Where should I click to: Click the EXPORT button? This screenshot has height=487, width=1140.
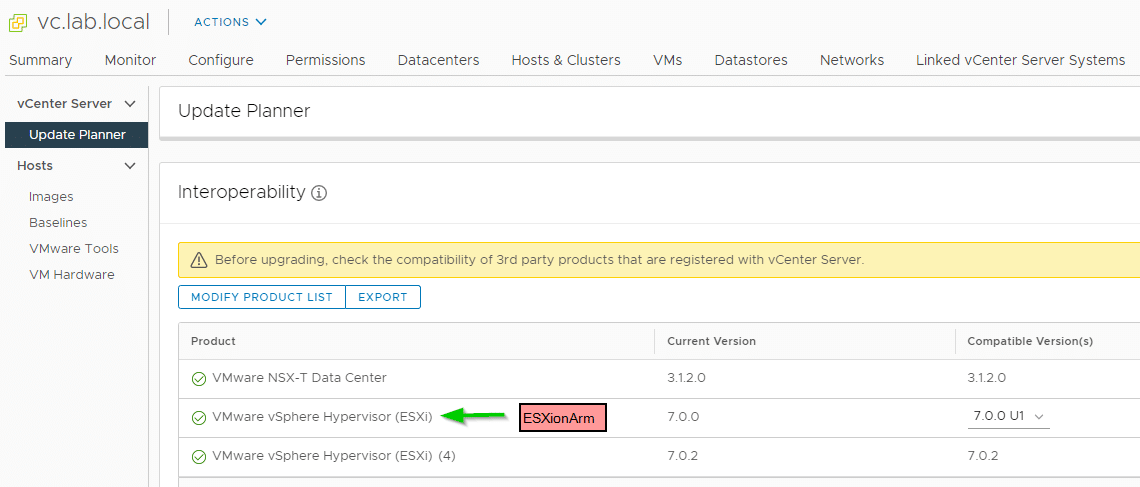coord(383,297)
